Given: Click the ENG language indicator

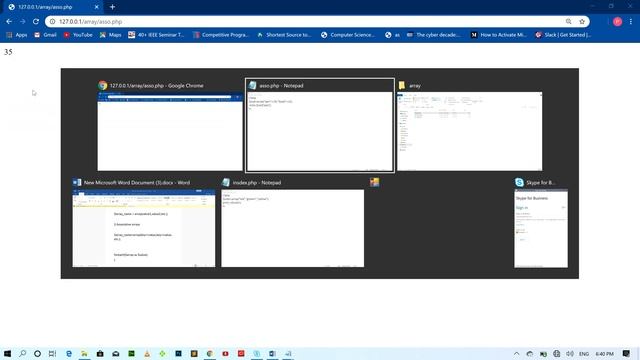Looking at the screenshot, I should [584, 353].
